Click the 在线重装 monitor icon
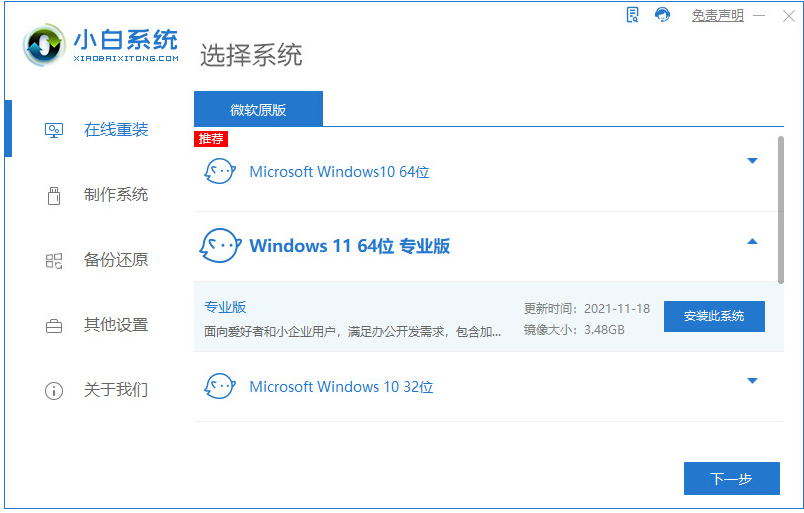The width and height of the screenshot is (804, 513). tap(54, 130)
